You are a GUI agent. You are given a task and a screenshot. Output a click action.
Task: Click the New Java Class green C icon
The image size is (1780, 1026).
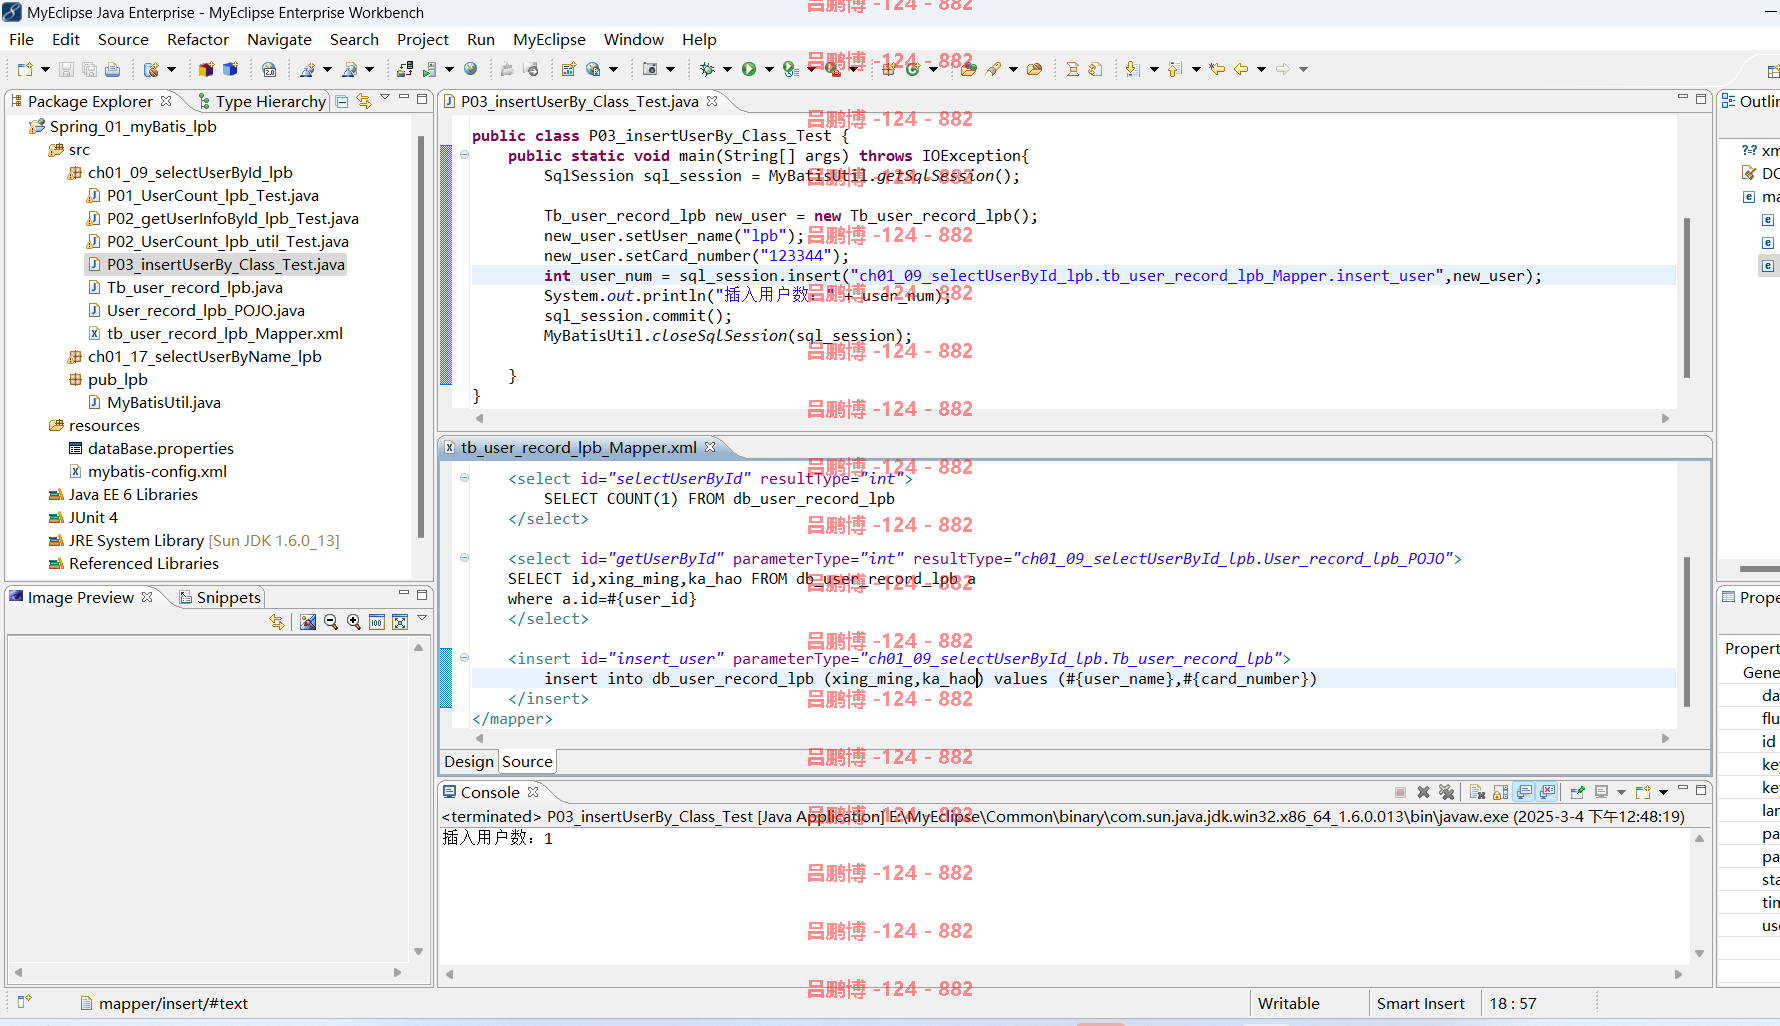(912, 69)
